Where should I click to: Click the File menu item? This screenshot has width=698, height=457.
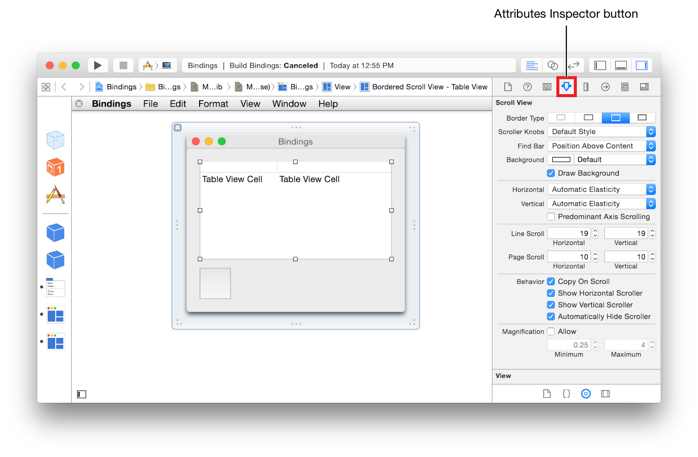150,104
